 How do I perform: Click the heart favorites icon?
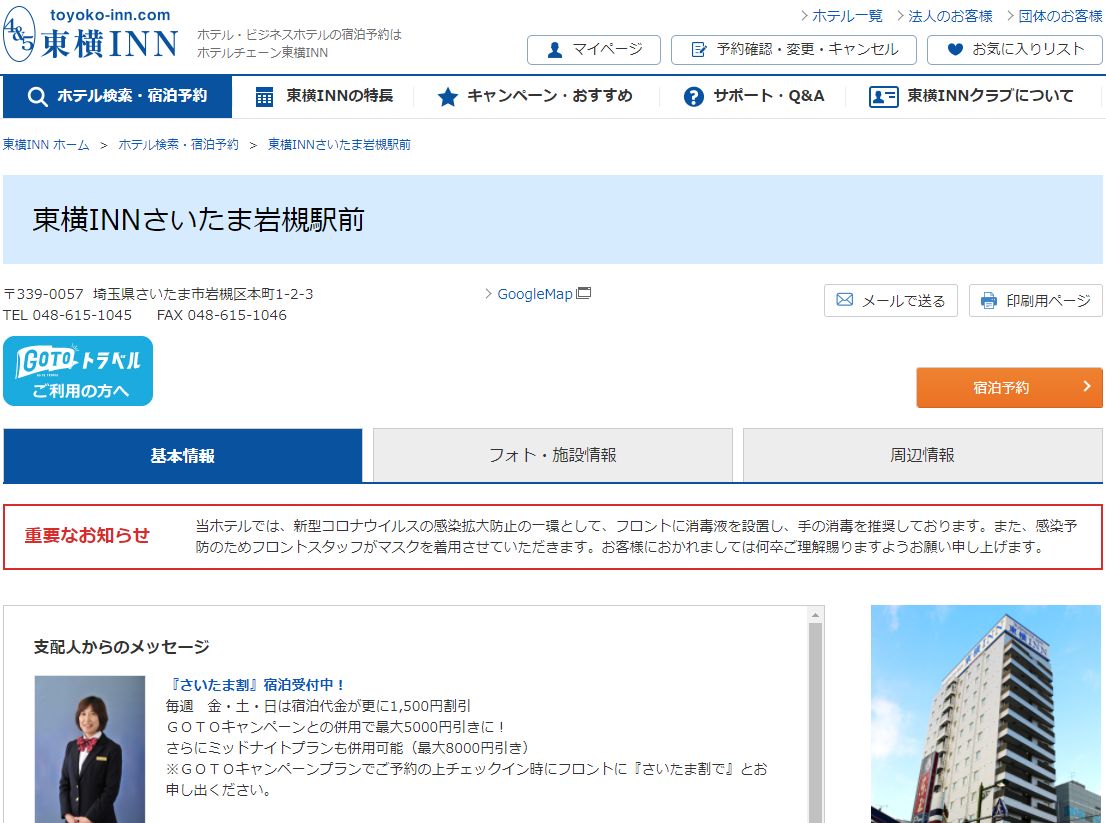point(955,49)
